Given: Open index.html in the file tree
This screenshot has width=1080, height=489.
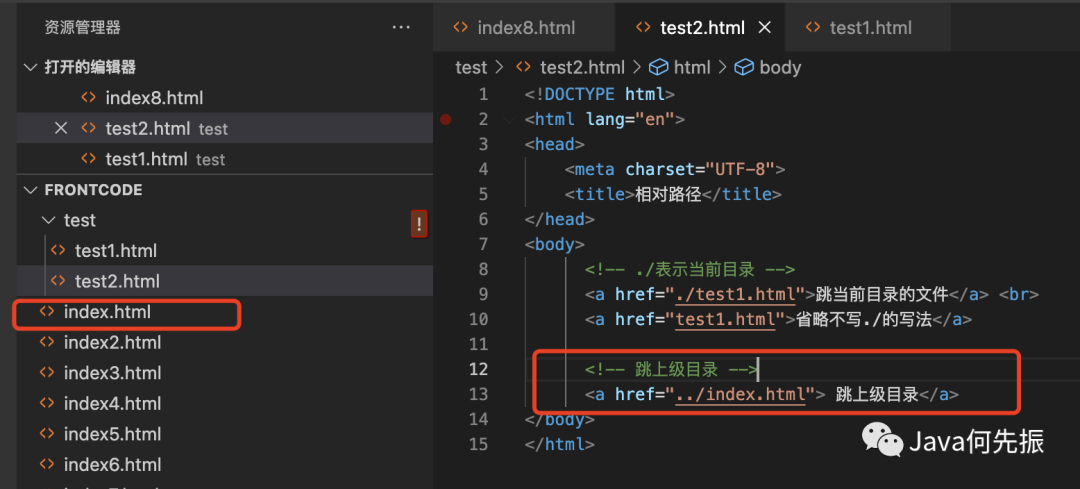Looking at the screenshot, I should (107, 312).
